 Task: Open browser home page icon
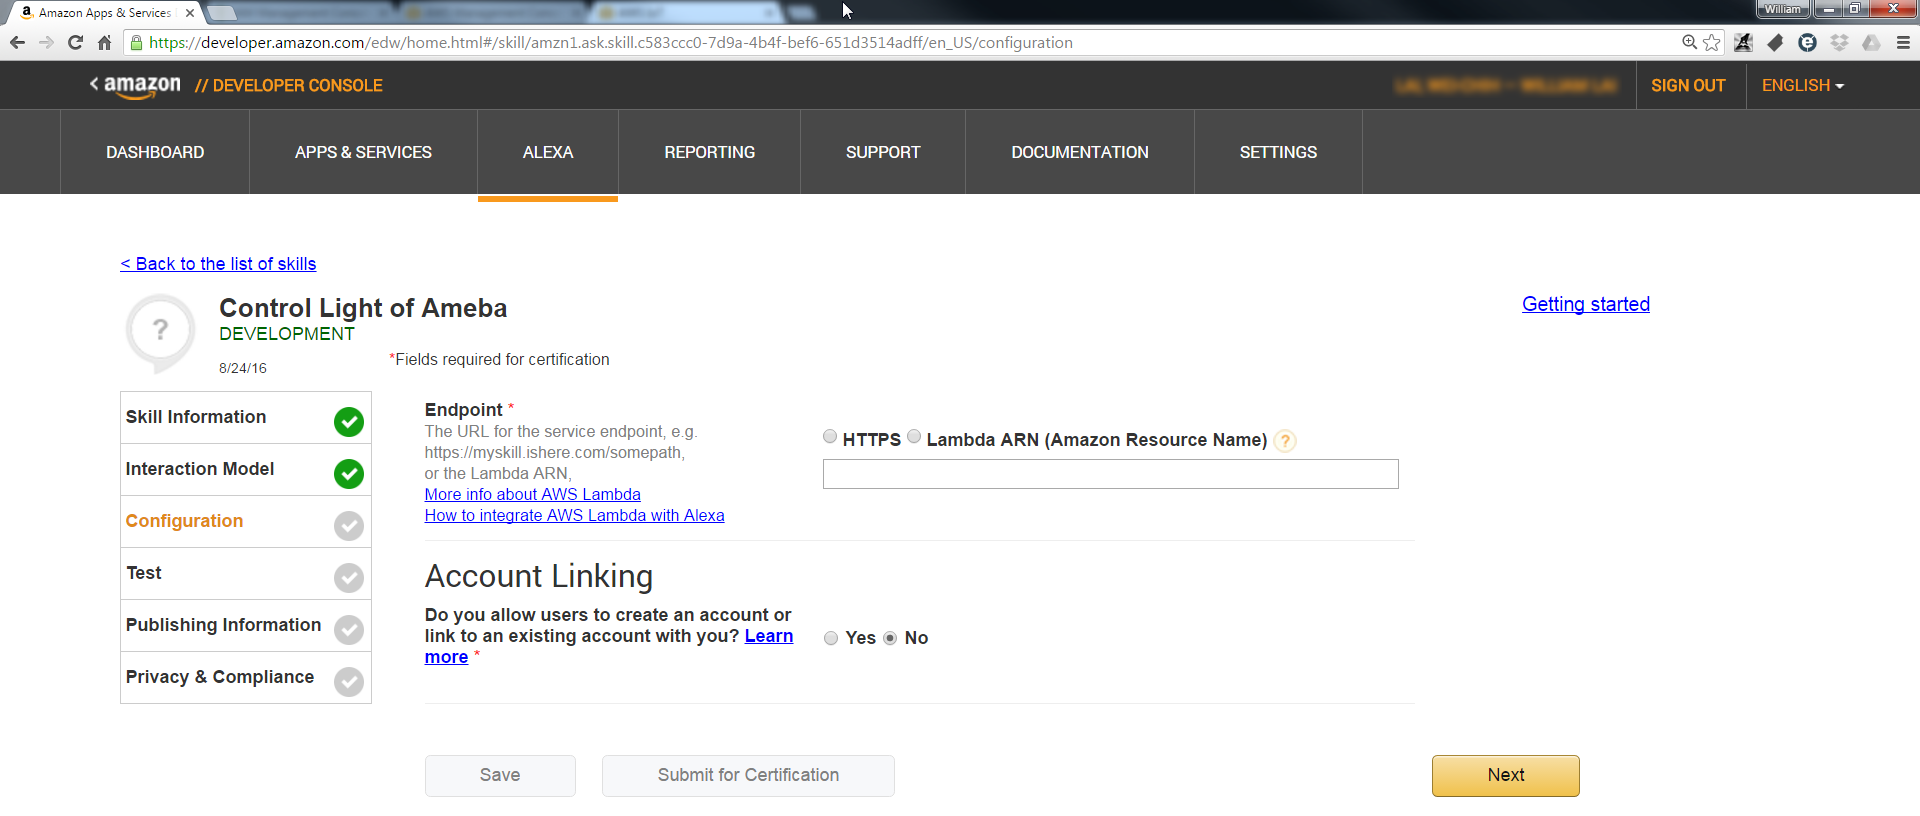pos(104,42)
